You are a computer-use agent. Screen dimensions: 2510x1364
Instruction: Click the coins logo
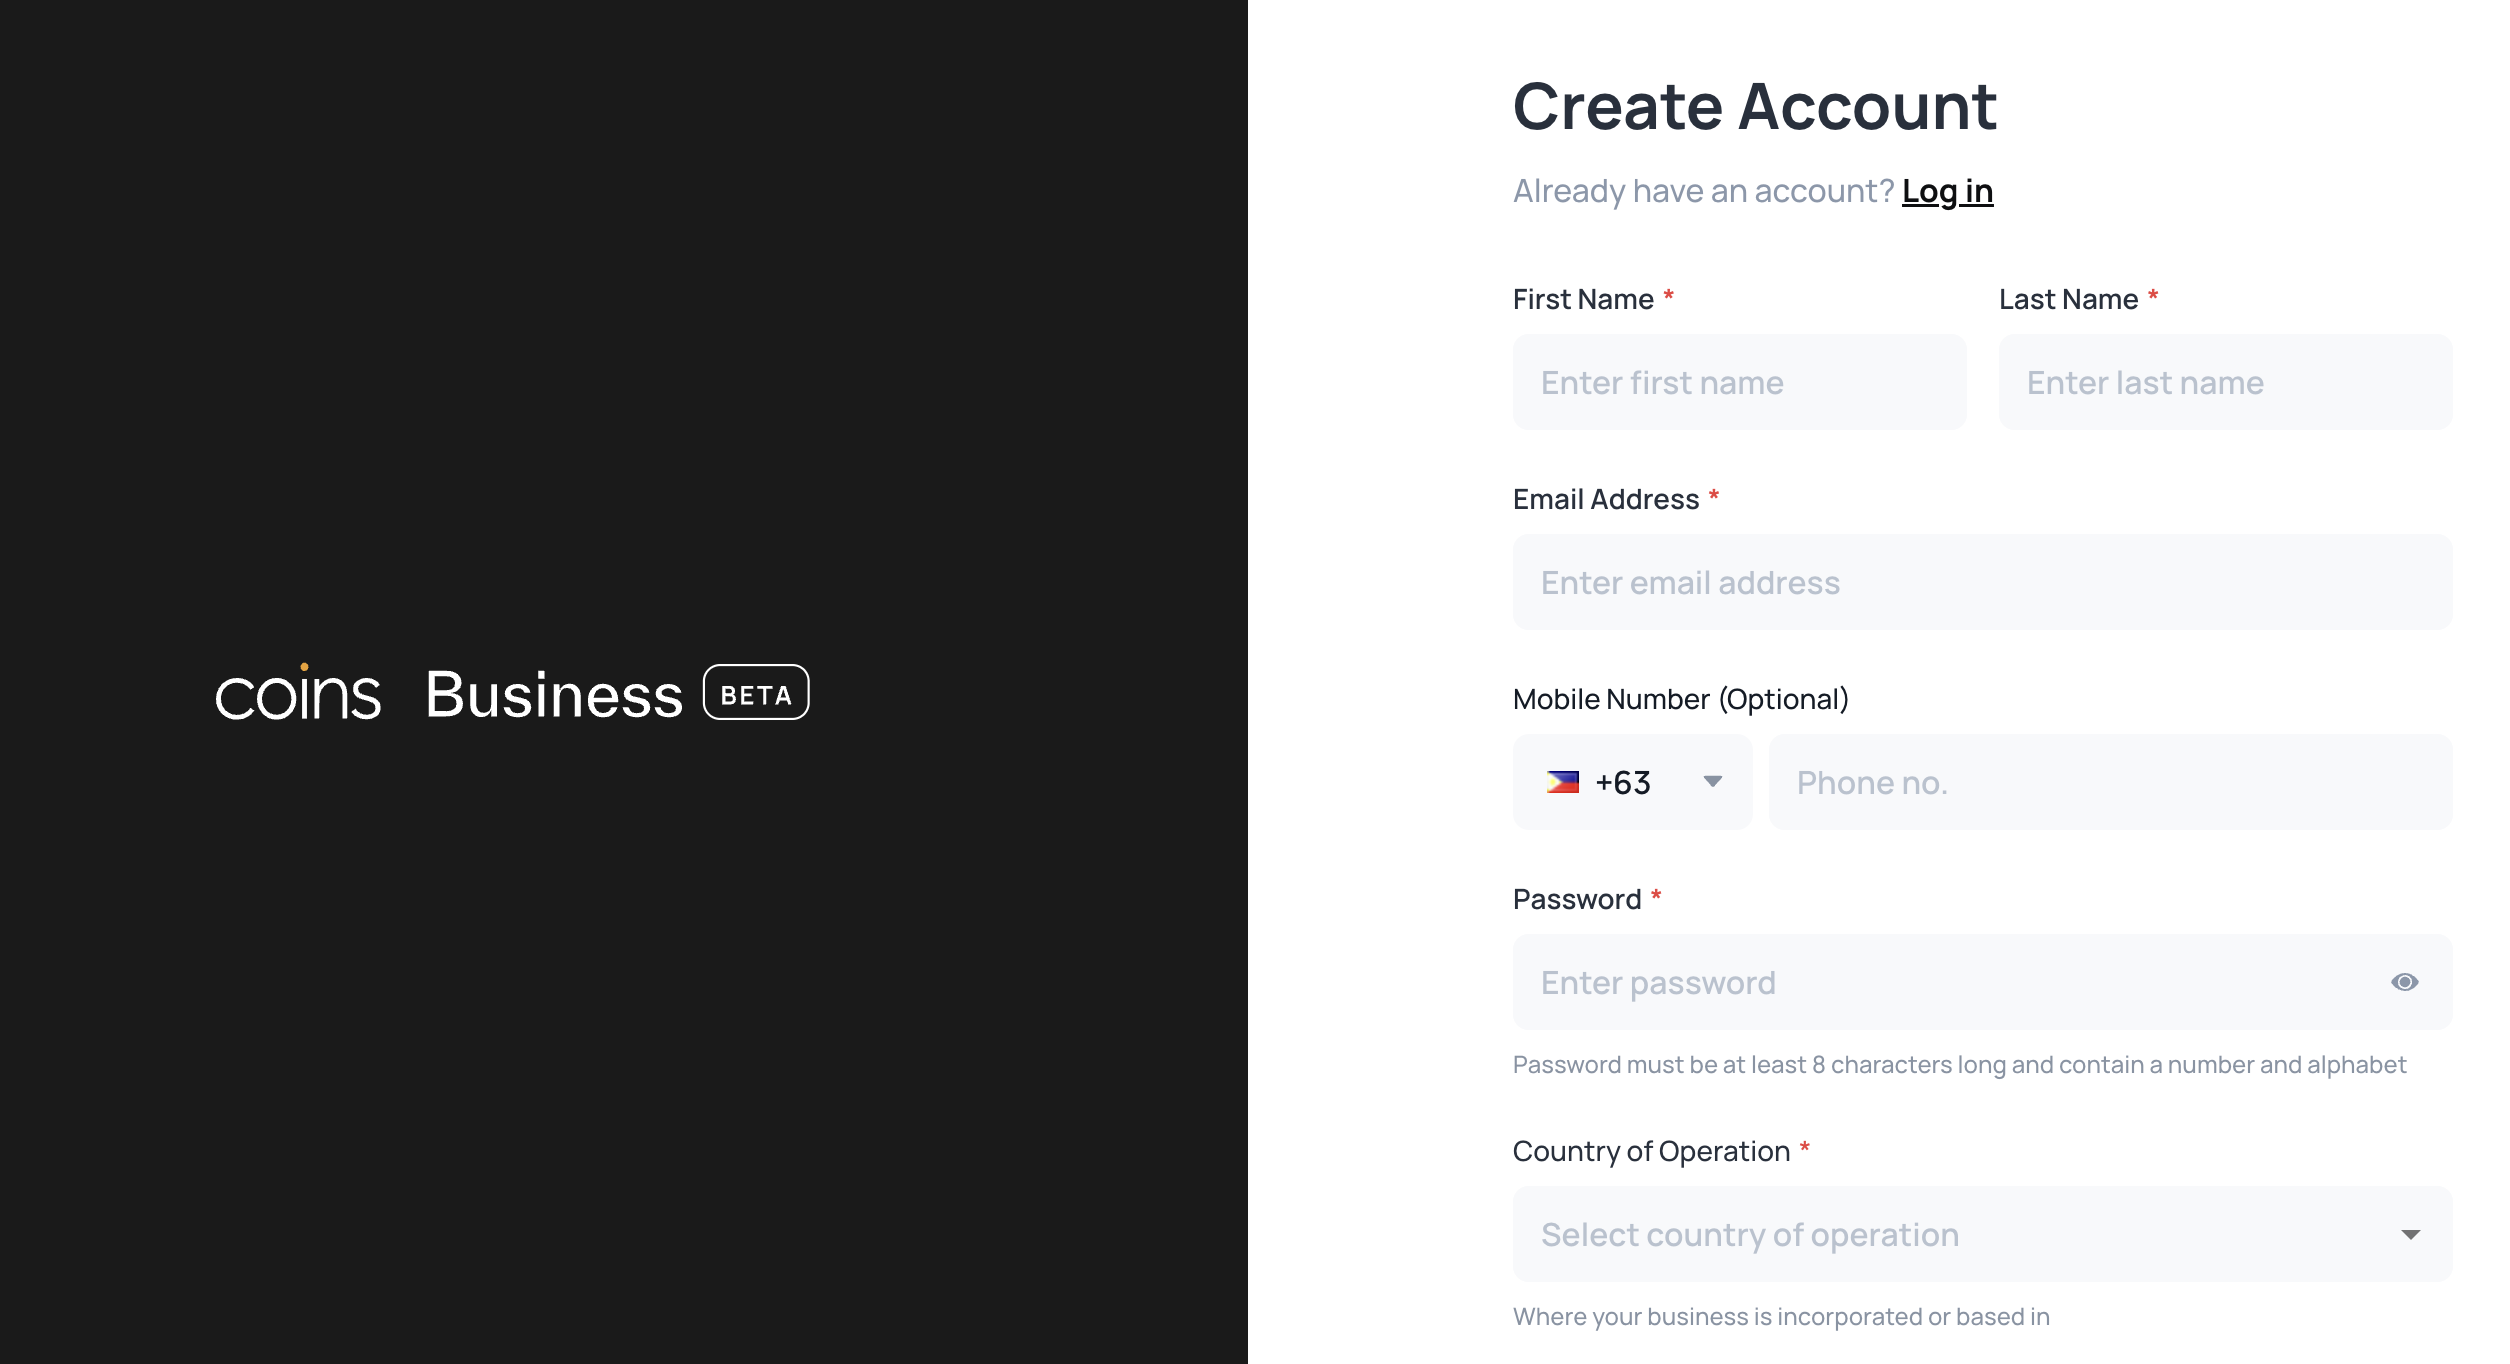tap(298, 693)
